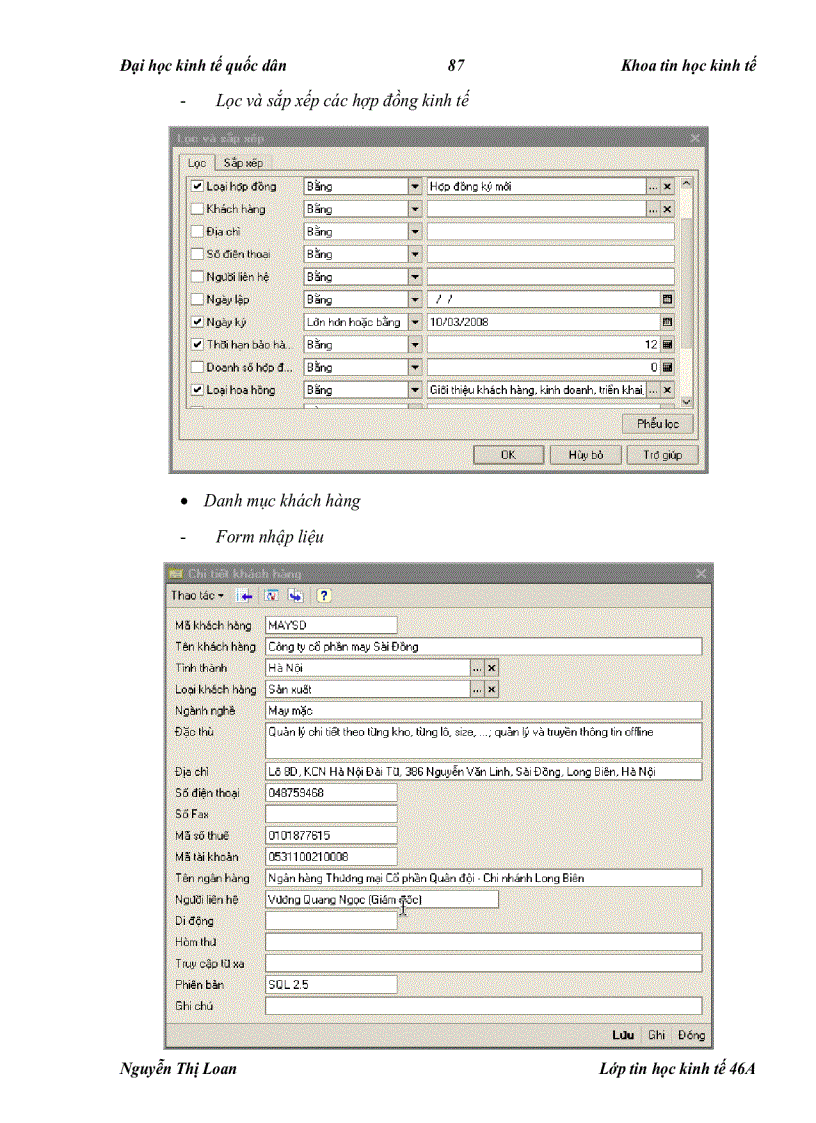
Task: Expand the Ngày ký comparison operator dropdown
Action: click(415, 322)
